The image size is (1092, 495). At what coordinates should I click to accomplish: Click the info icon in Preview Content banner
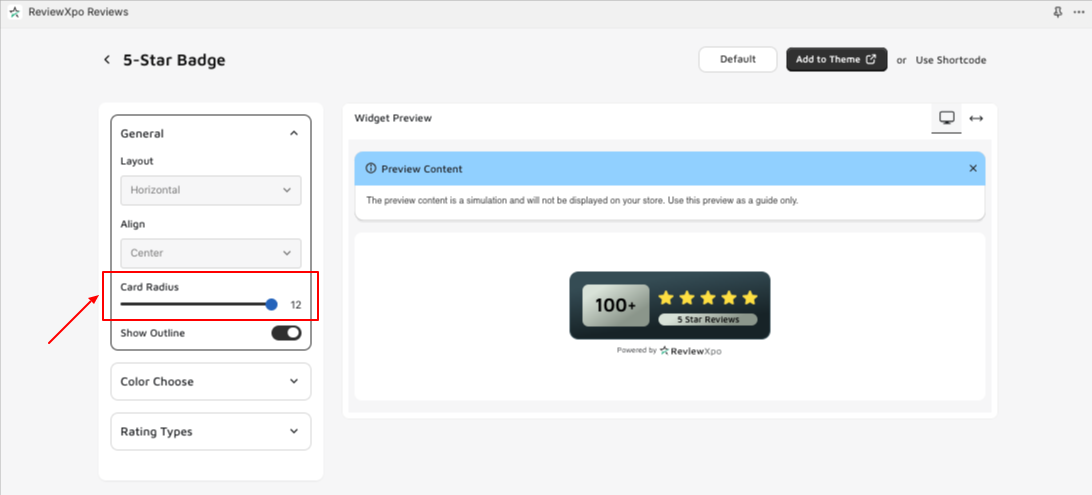[370, 168]
